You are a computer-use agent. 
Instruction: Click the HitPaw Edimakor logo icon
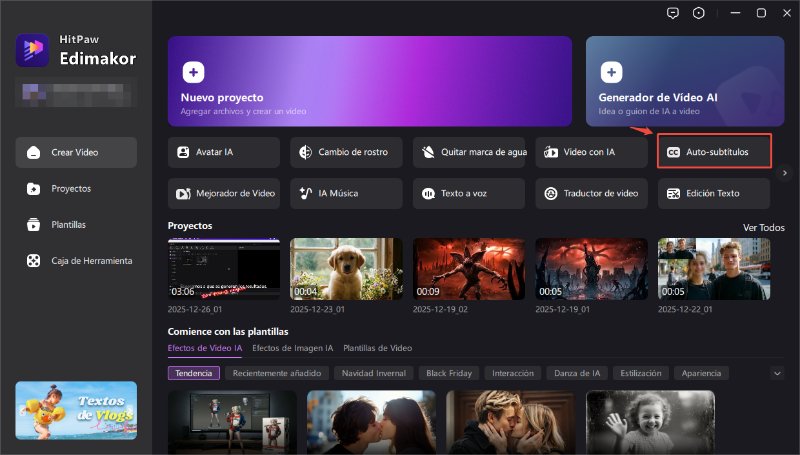(x=32, y=50)
